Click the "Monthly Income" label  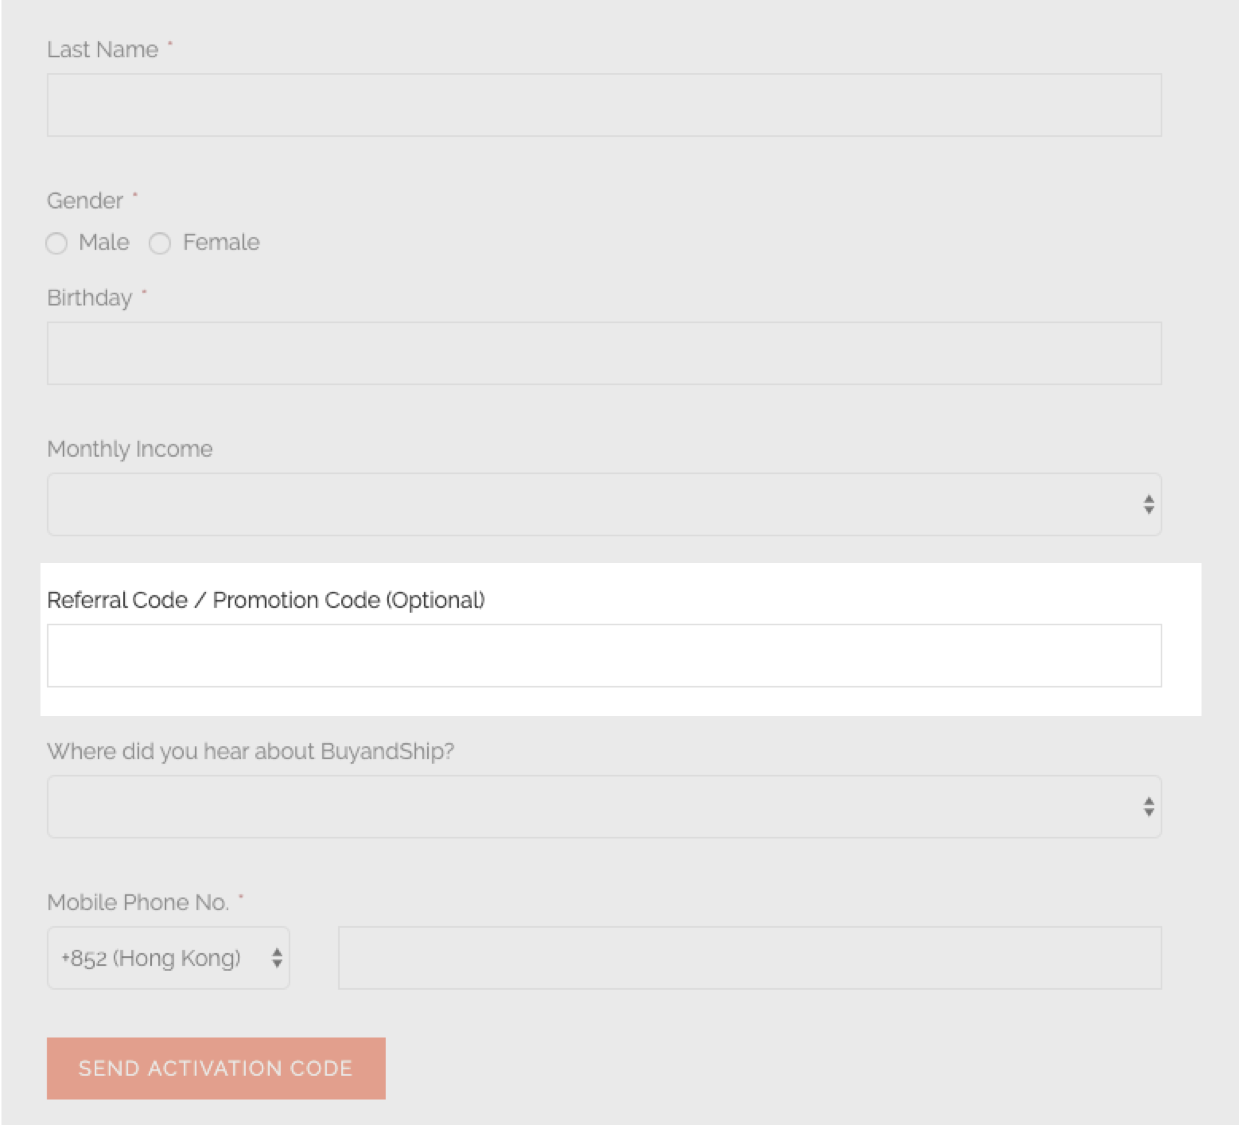pyautogui.click(x=130, y=449)
